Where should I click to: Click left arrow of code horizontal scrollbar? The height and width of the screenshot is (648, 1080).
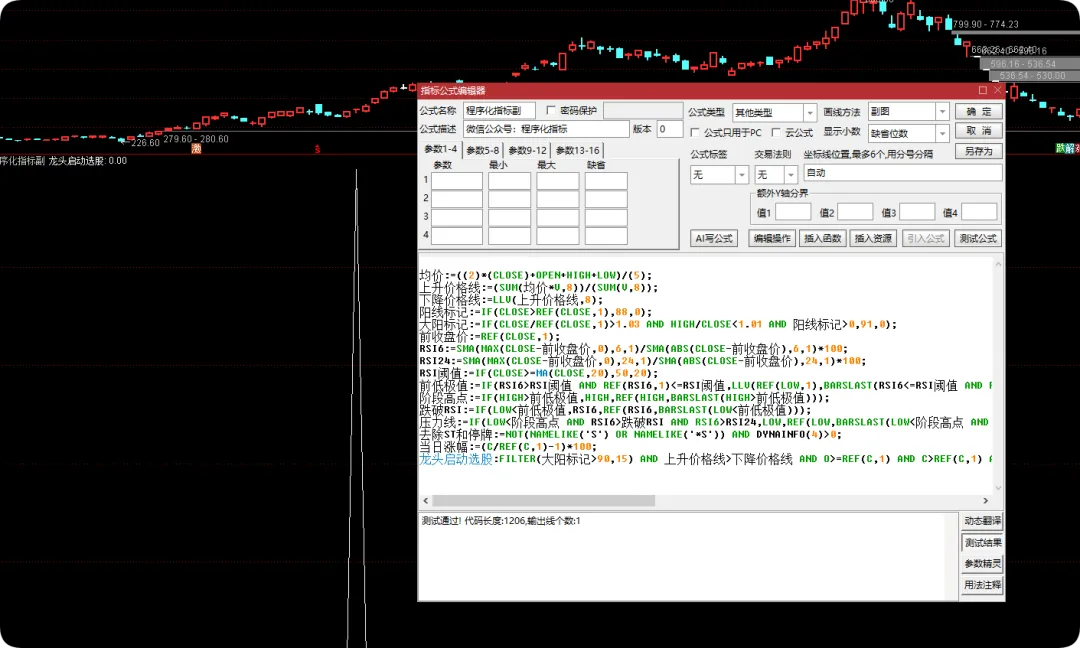tap(426, 501)
